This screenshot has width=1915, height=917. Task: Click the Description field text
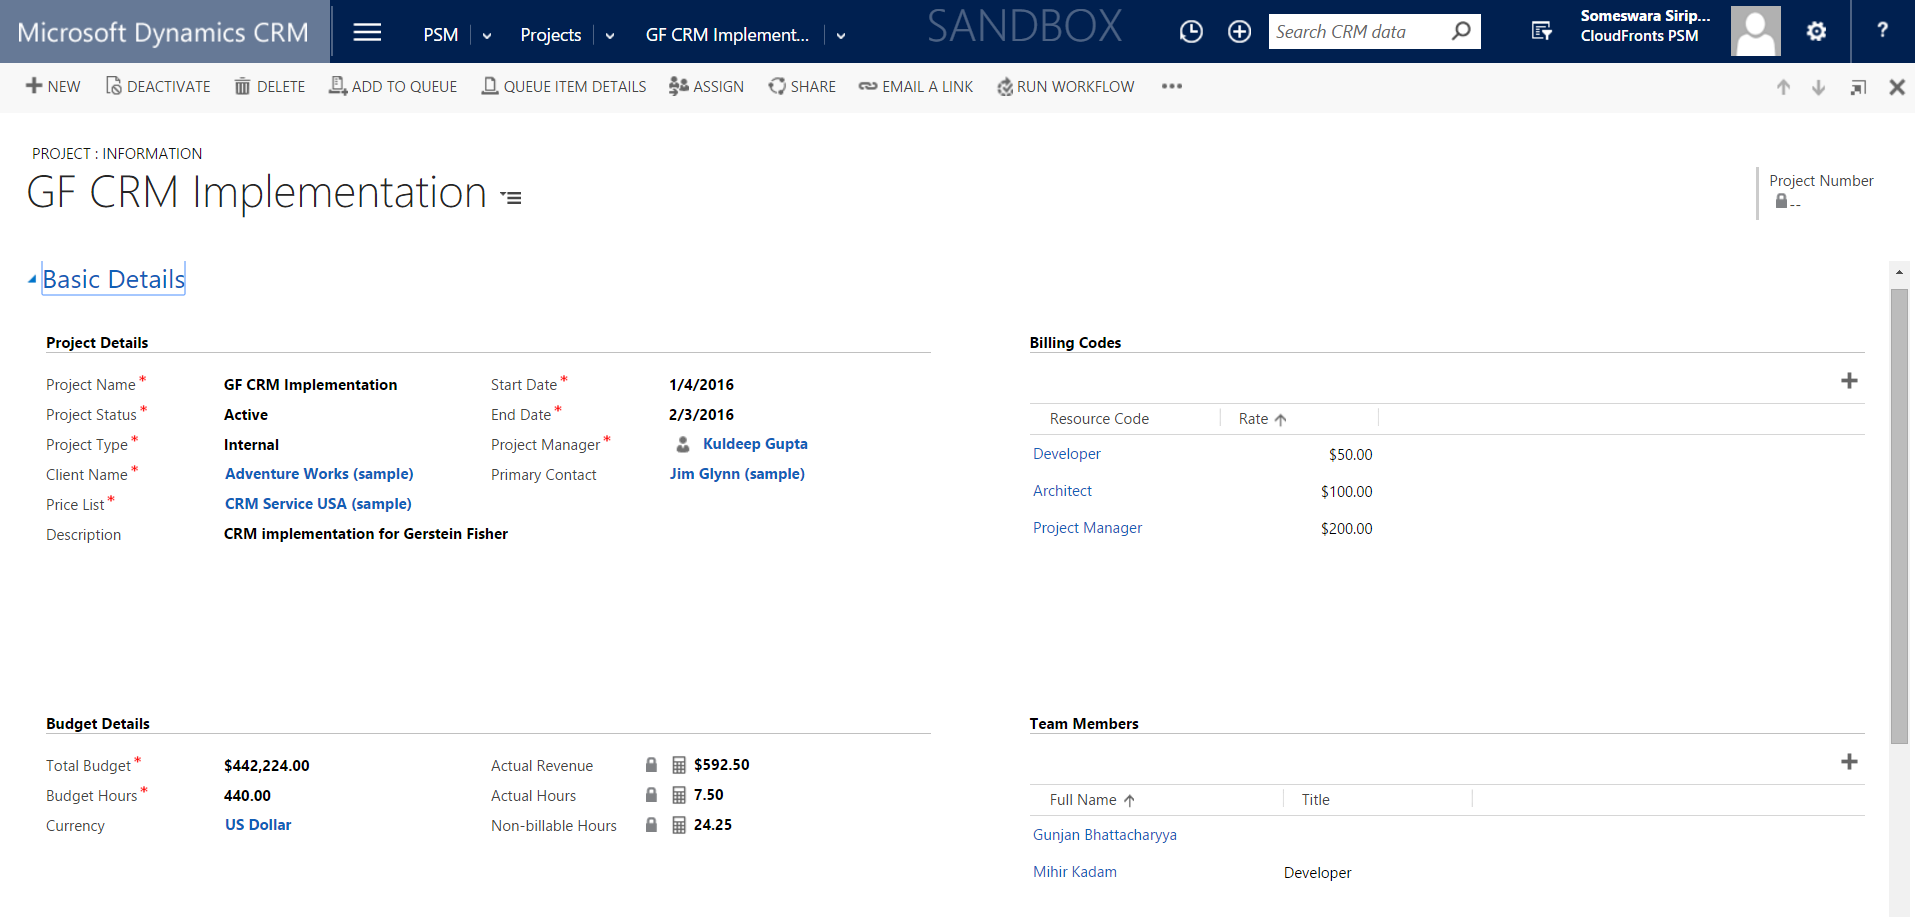click(x=366, y=534)
